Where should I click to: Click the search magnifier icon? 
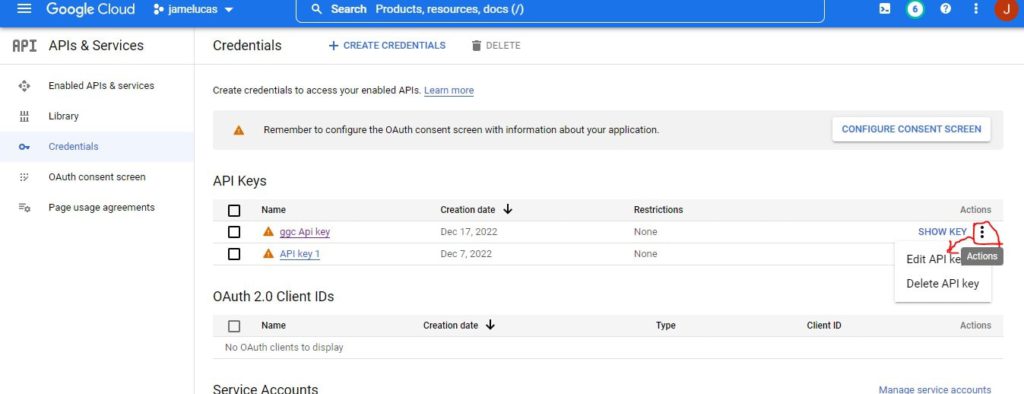(317, 10)
